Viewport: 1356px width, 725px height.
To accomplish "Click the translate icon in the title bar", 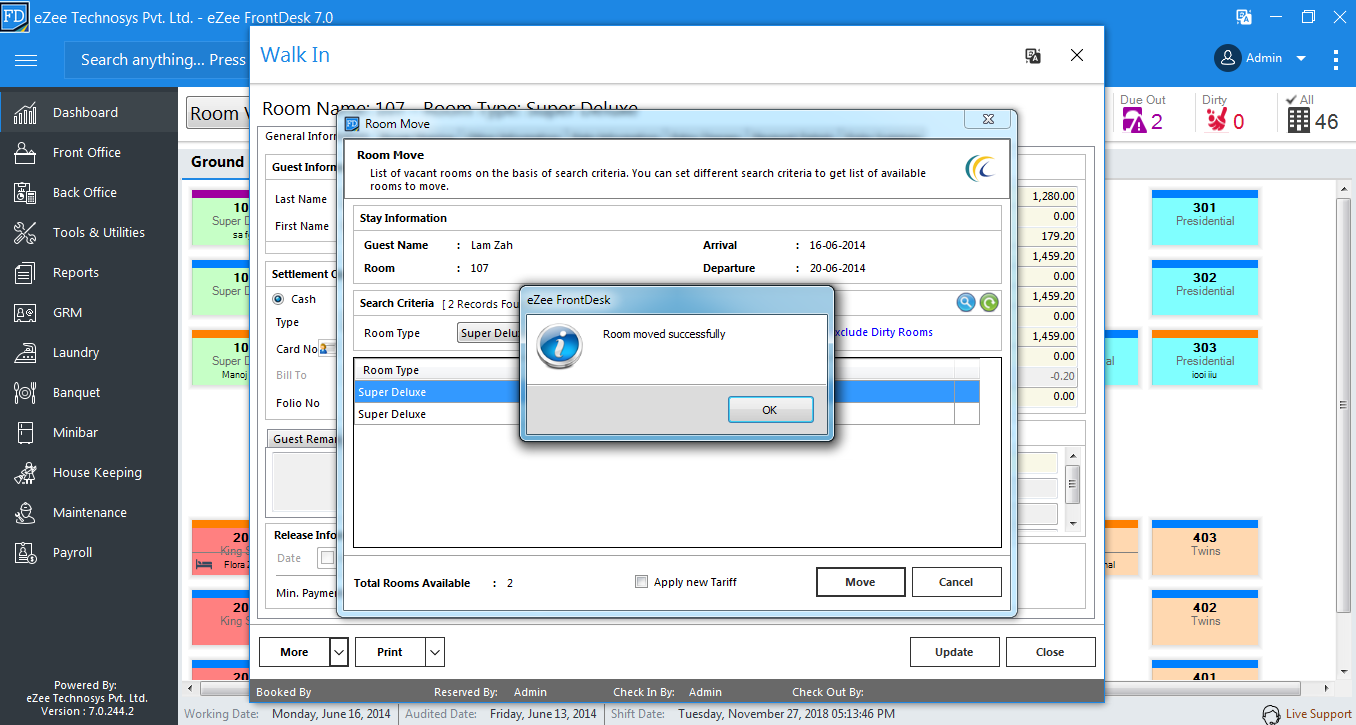I will [x=1244, y=17].
